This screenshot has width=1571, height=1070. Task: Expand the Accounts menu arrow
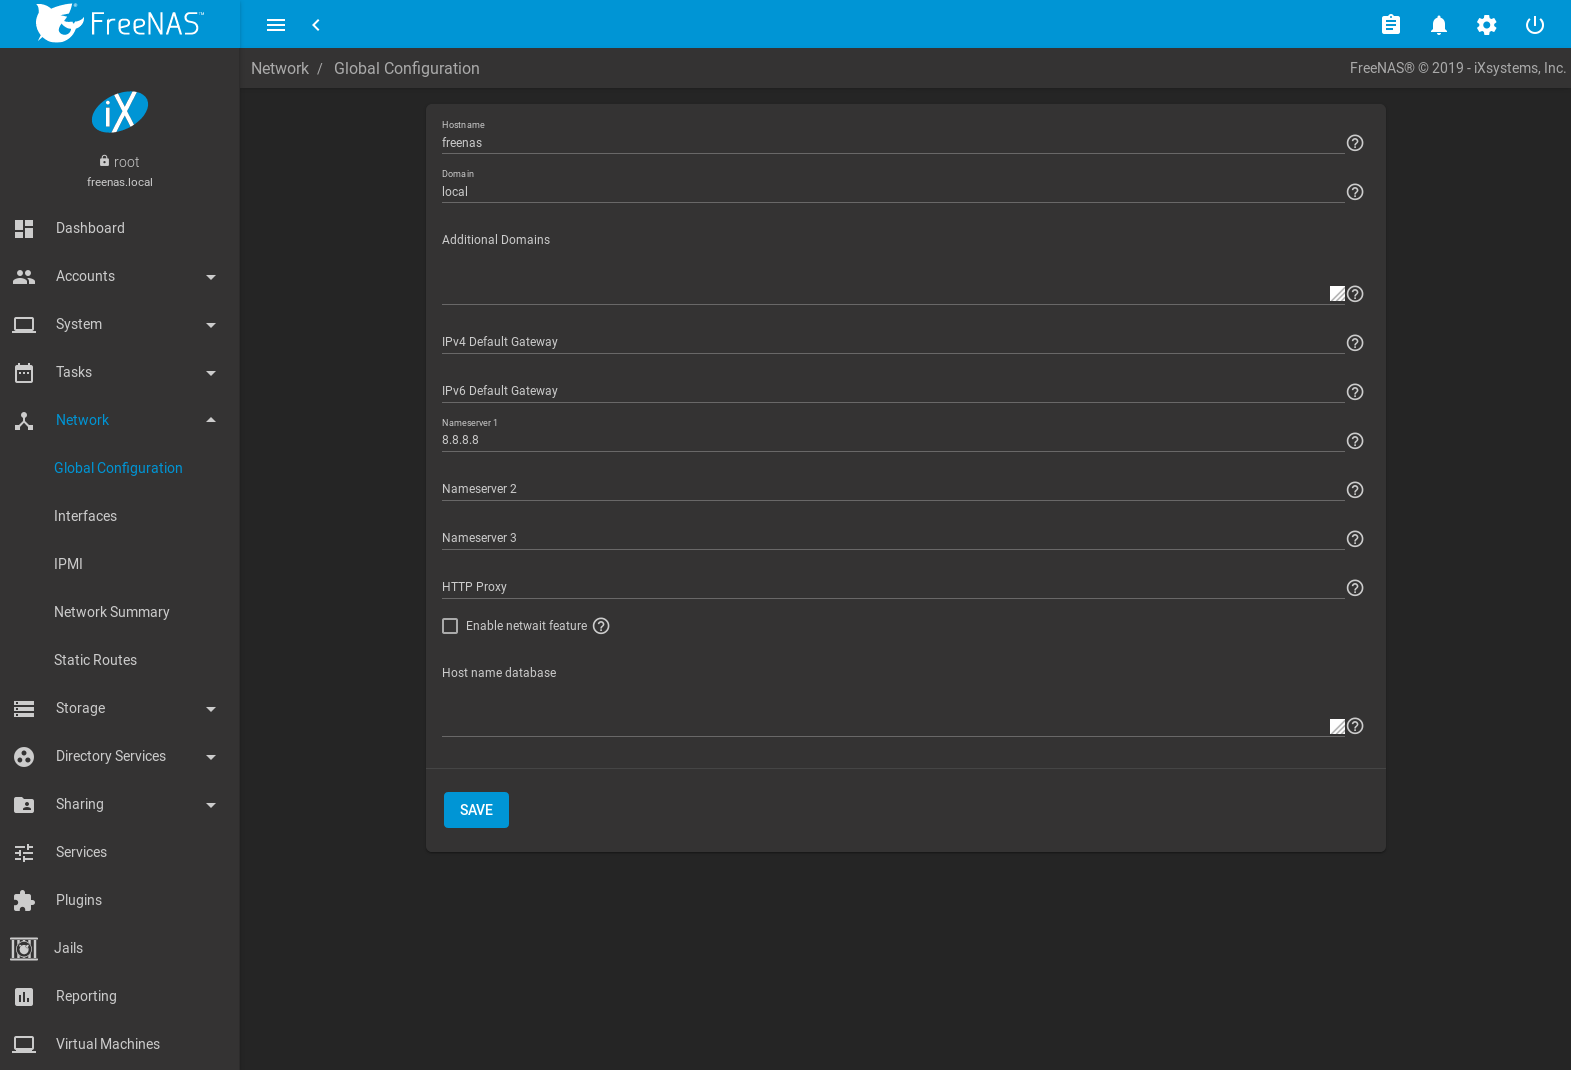pyautogui.click(x=211, y=277)
